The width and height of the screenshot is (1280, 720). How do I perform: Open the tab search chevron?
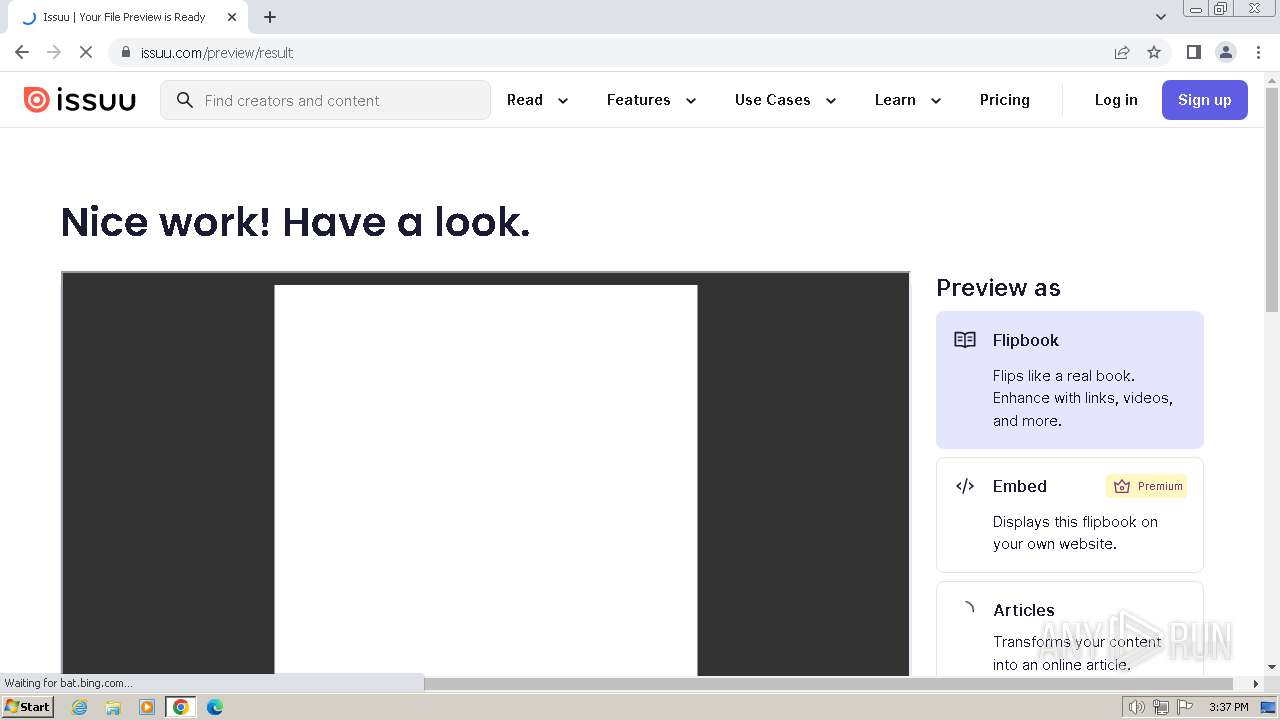[x=1161, y=17]
